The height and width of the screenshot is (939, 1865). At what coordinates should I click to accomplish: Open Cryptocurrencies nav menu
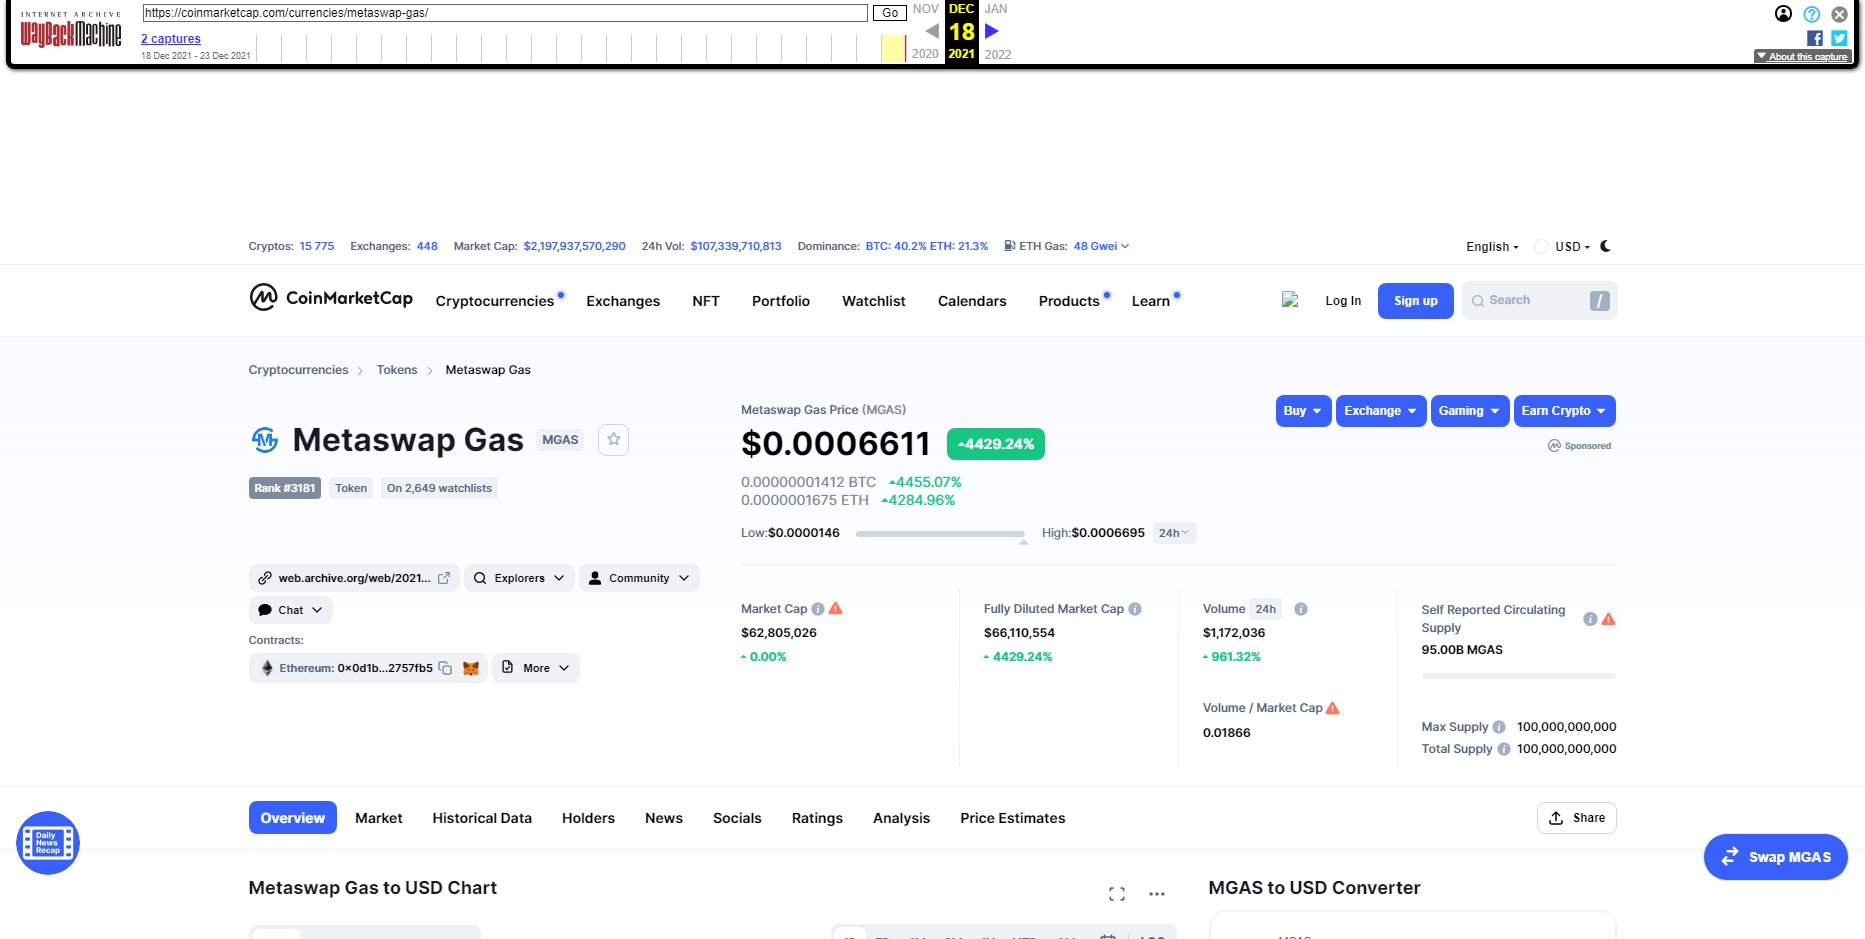(495, 301)
